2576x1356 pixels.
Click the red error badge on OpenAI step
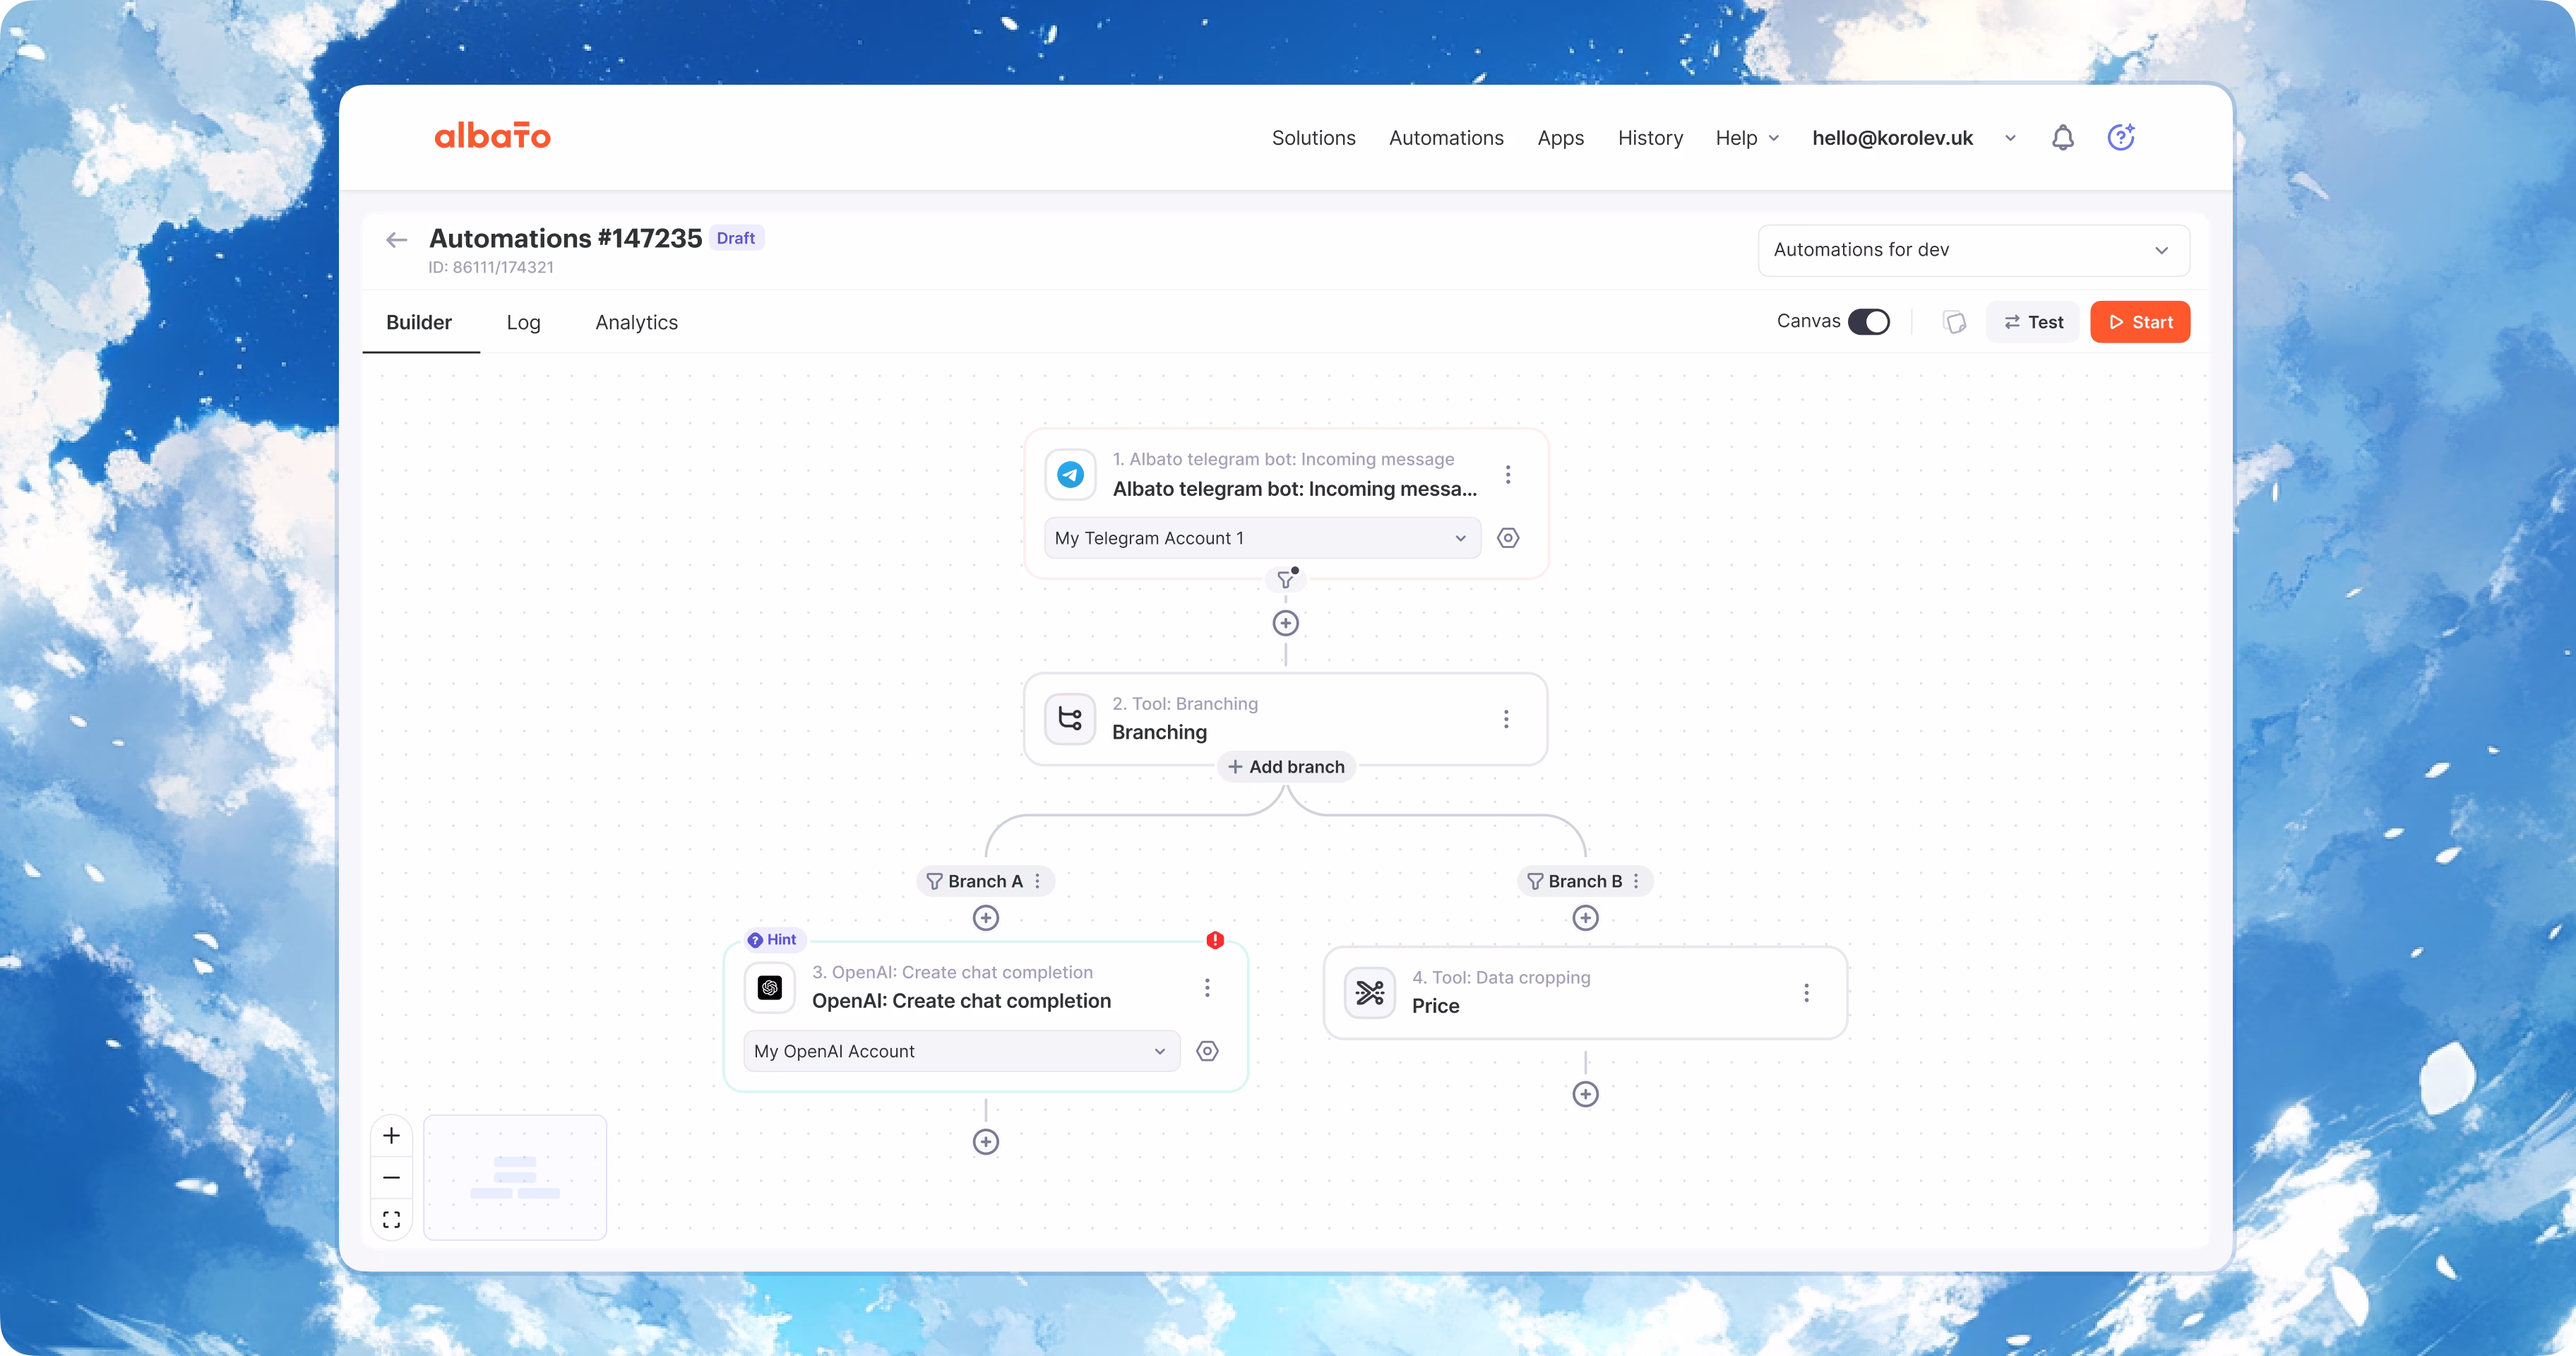pos(1215,940)
